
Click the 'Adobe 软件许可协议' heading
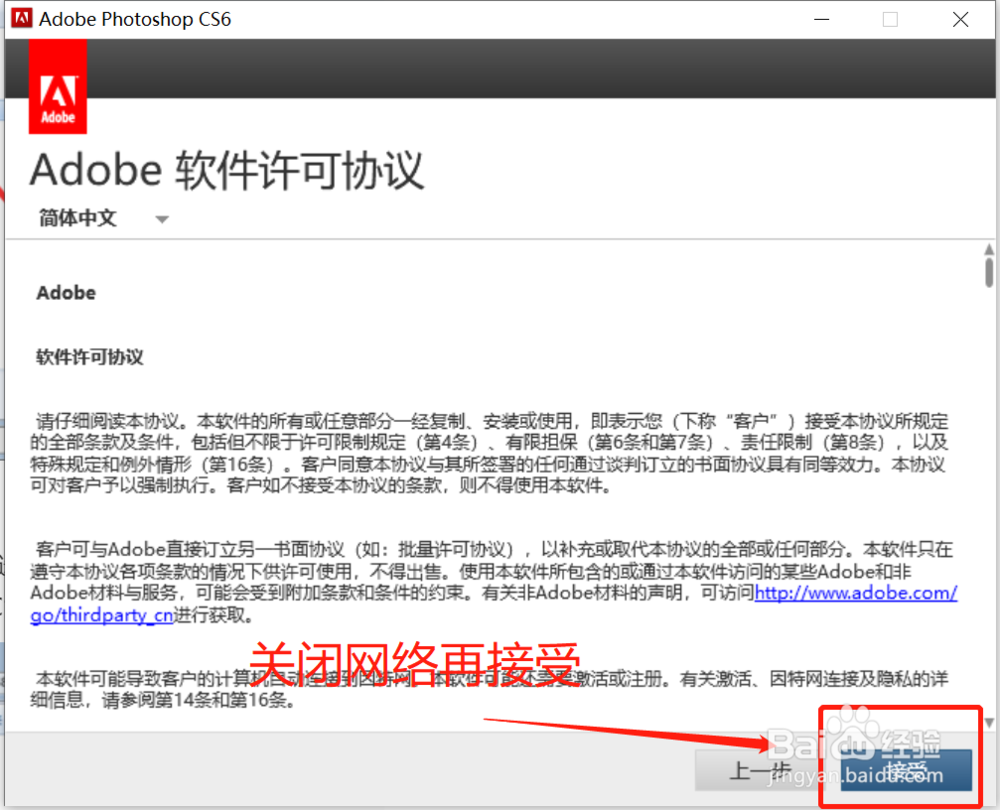[x=226, y=170]
